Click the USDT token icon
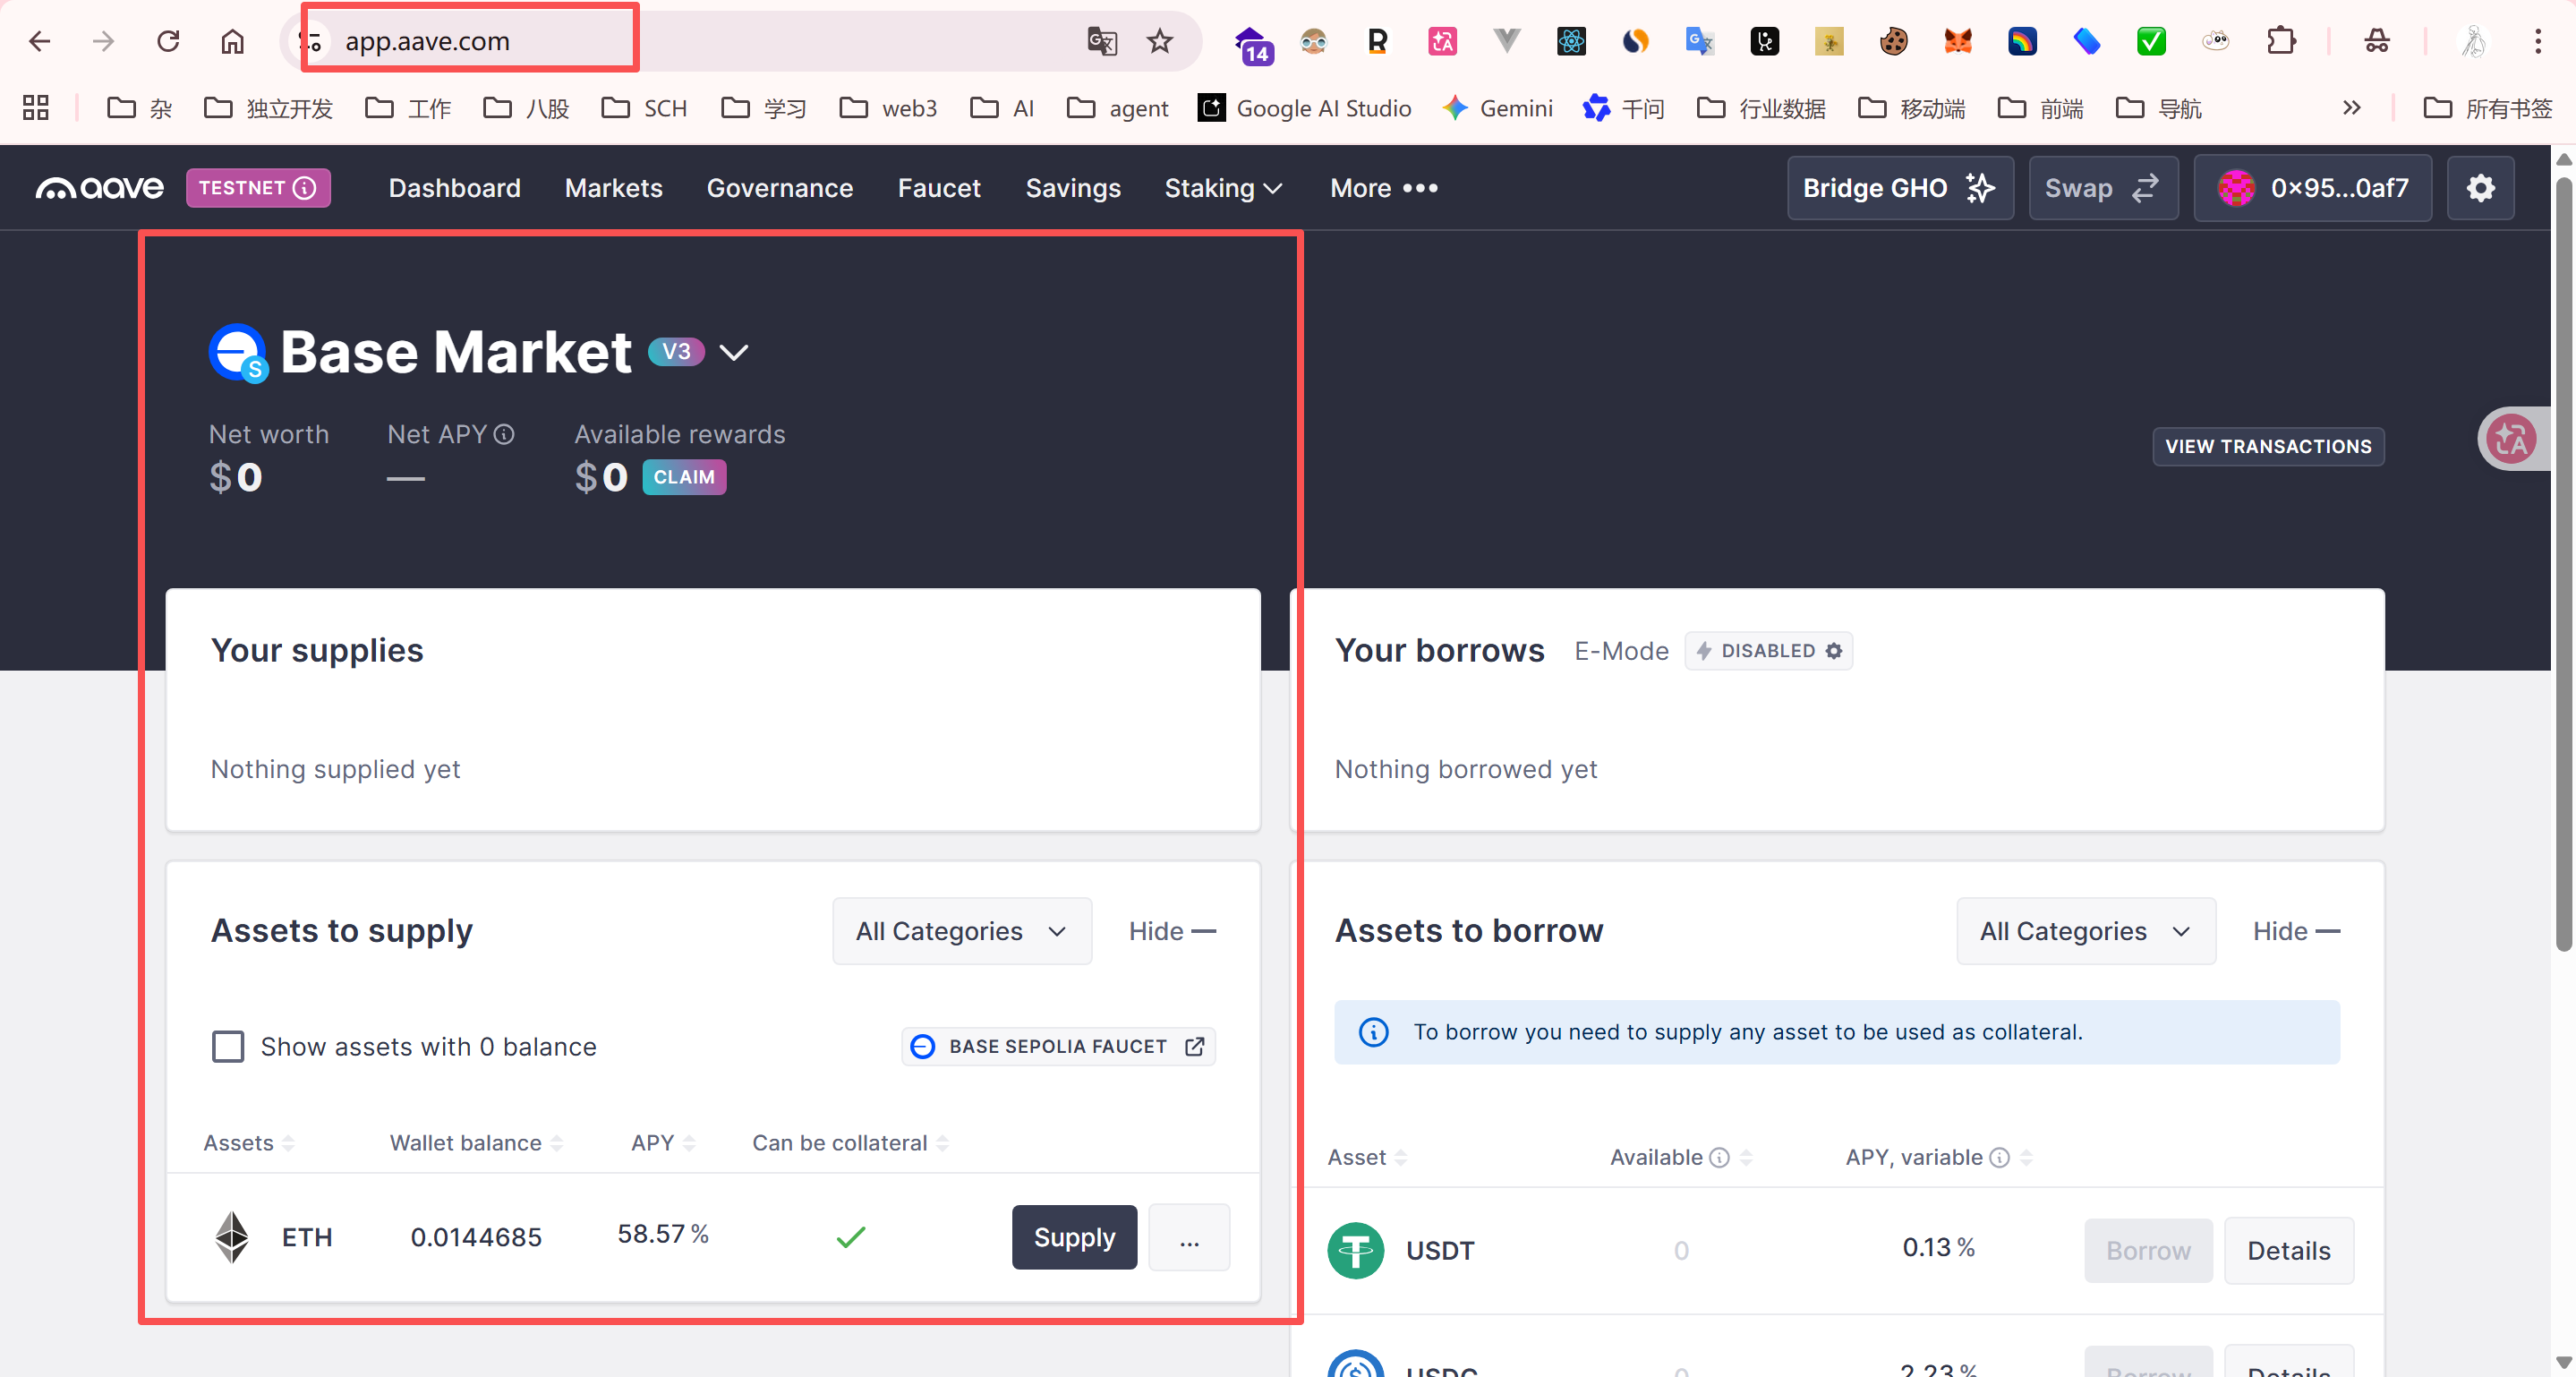The height and width of the screenshot is (1377, 2576). click(1355, 1250)
